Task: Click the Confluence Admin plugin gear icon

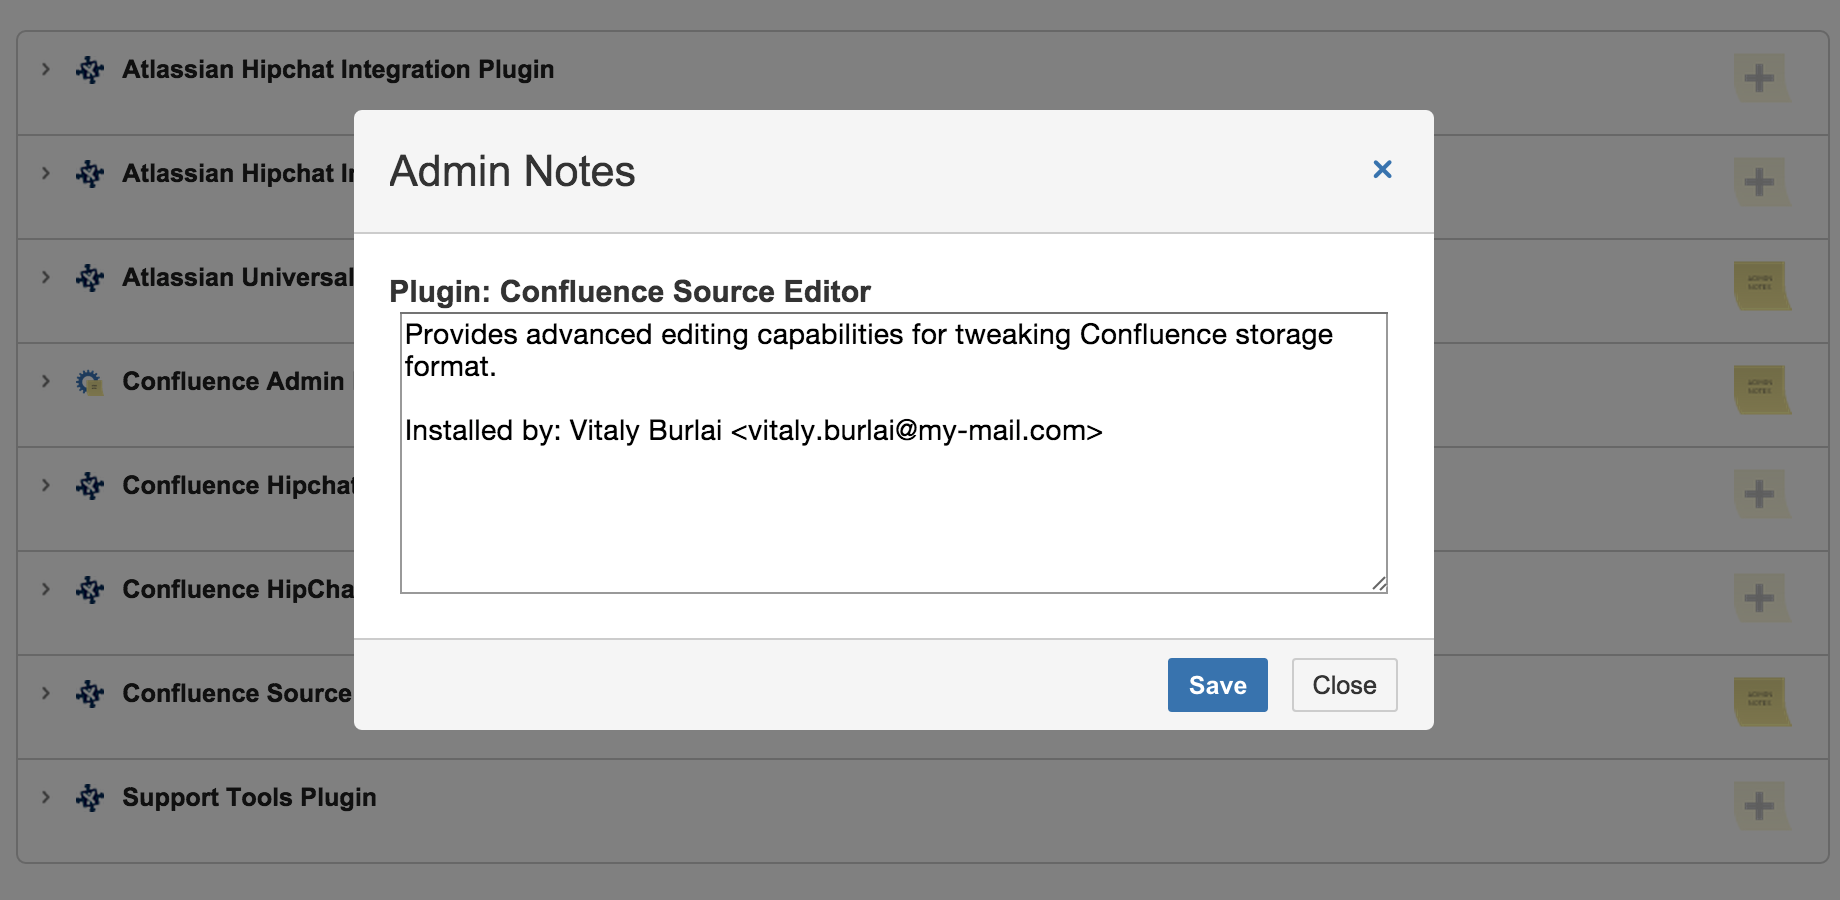Action: 90,382
